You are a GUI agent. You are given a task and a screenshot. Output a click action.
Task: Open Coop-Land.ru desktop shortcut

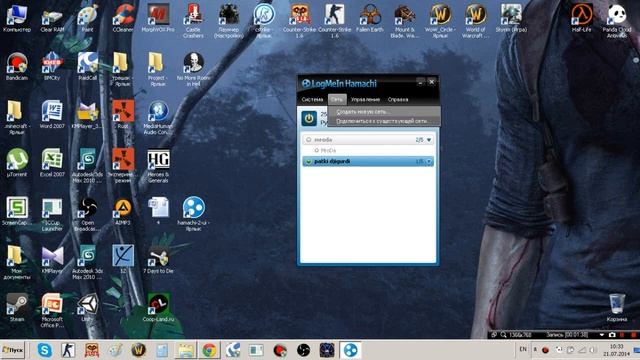[x=158, y=307]
